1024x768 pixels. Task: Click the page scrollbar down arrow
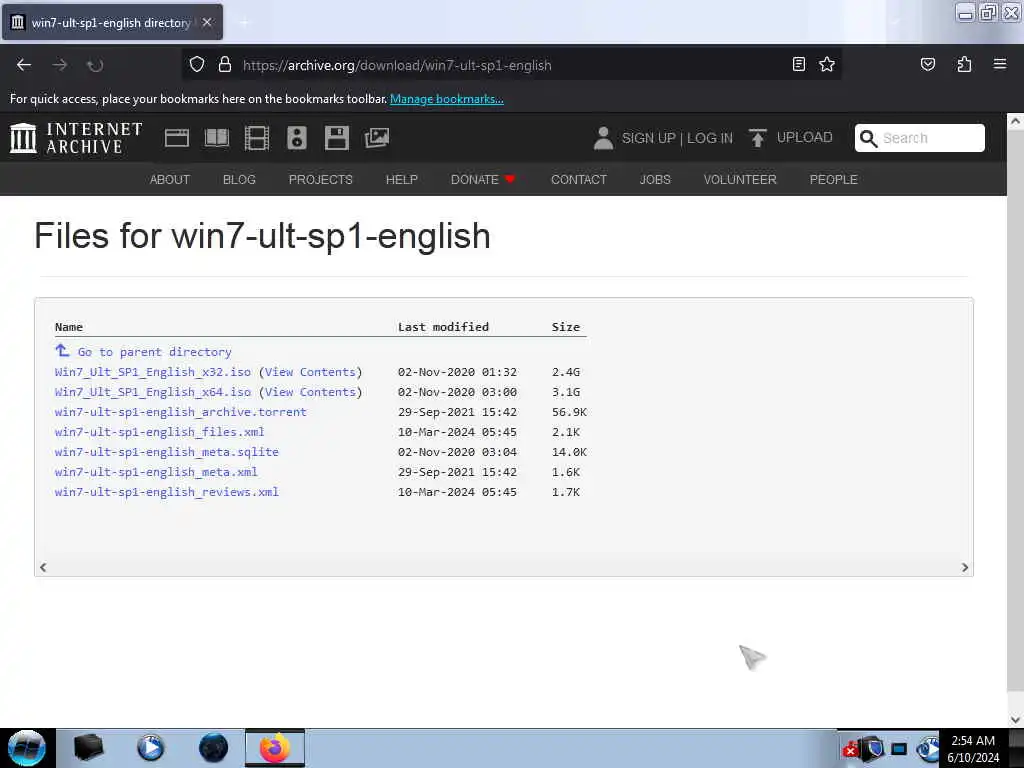tap(1015, 720)
